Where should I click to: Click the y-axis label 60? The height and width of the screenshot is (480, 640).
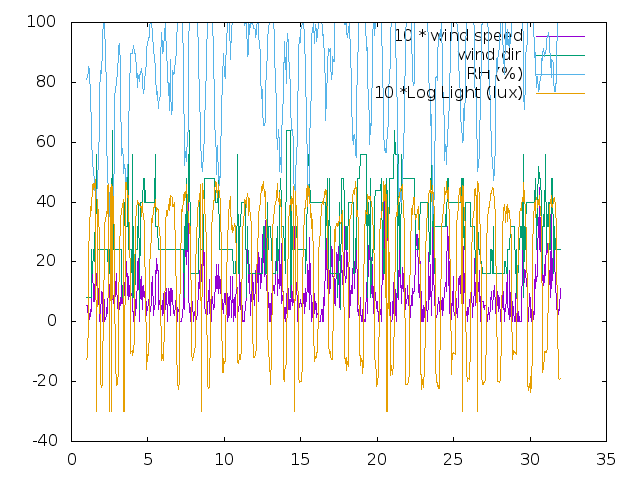tap(46, 142)
